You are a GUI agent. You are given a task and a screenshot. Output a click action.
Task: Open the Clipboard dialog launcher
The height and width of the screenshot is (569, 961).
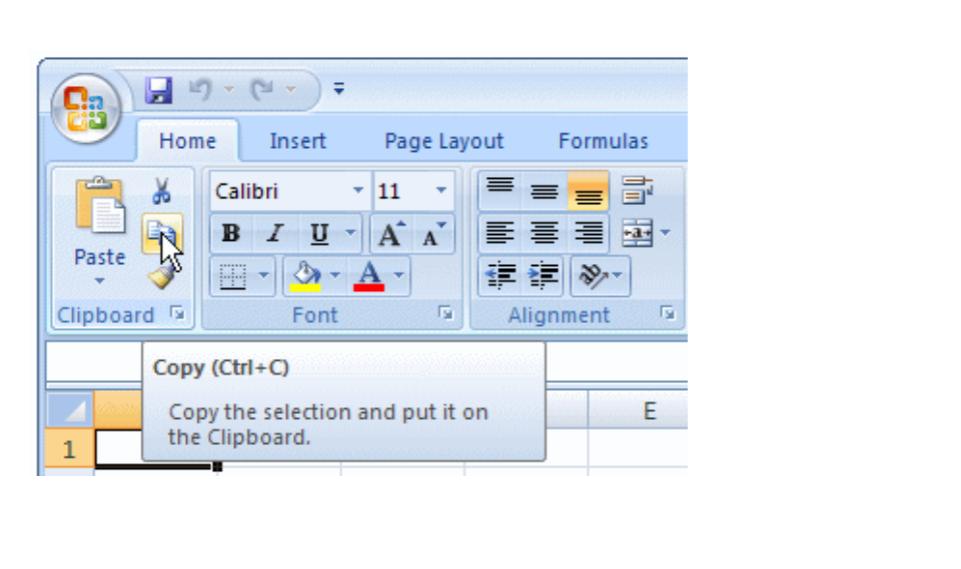point(178,314)
